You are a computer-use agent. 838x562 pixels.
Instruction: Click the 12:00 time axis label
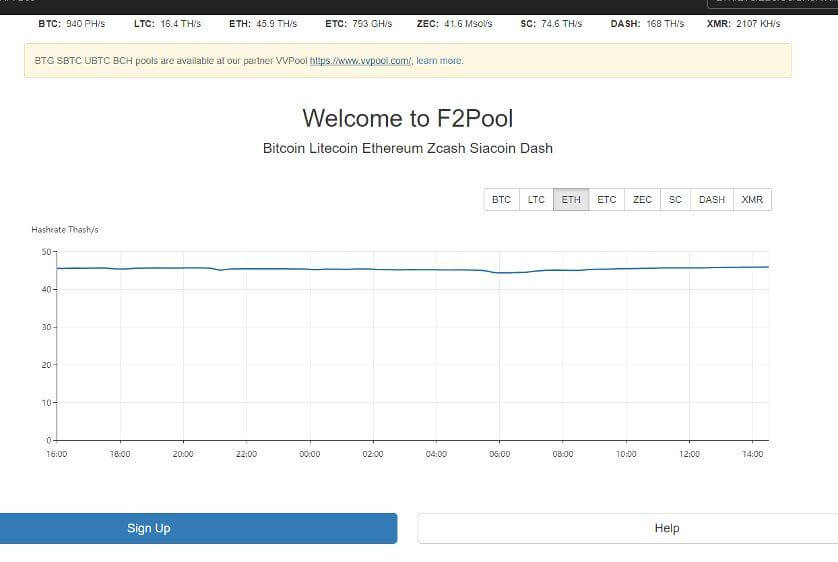(689, 454)
